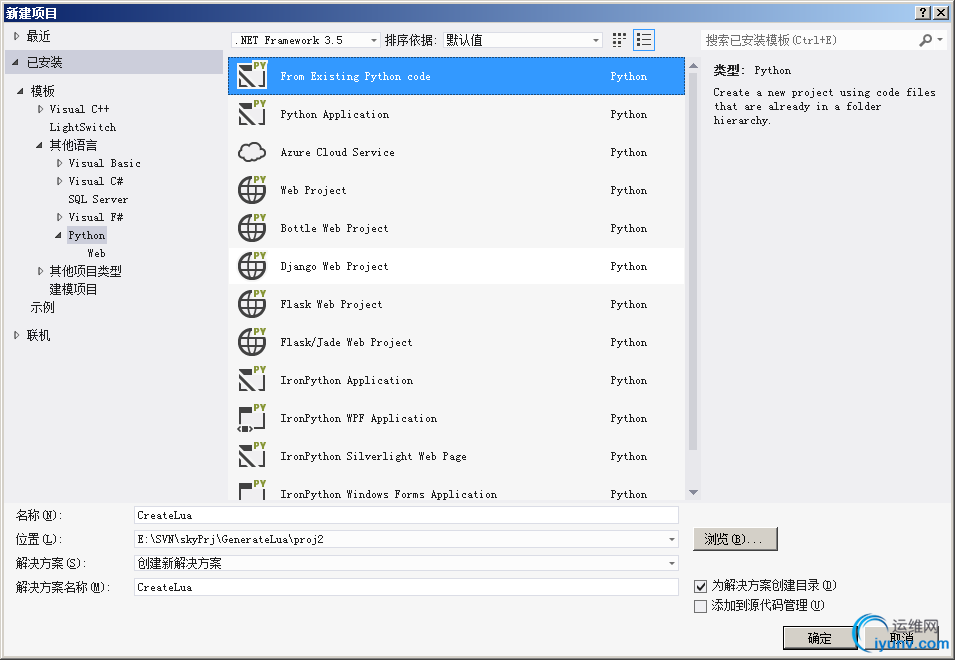Enable 添加到源代码管理 checkbox

pyautogui.click(x=700, y=606)
